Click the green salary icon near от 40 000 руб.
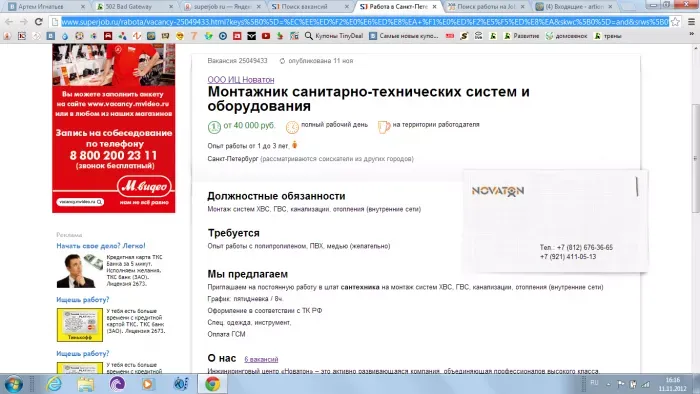Screen dimensions: 700x394 214,127
